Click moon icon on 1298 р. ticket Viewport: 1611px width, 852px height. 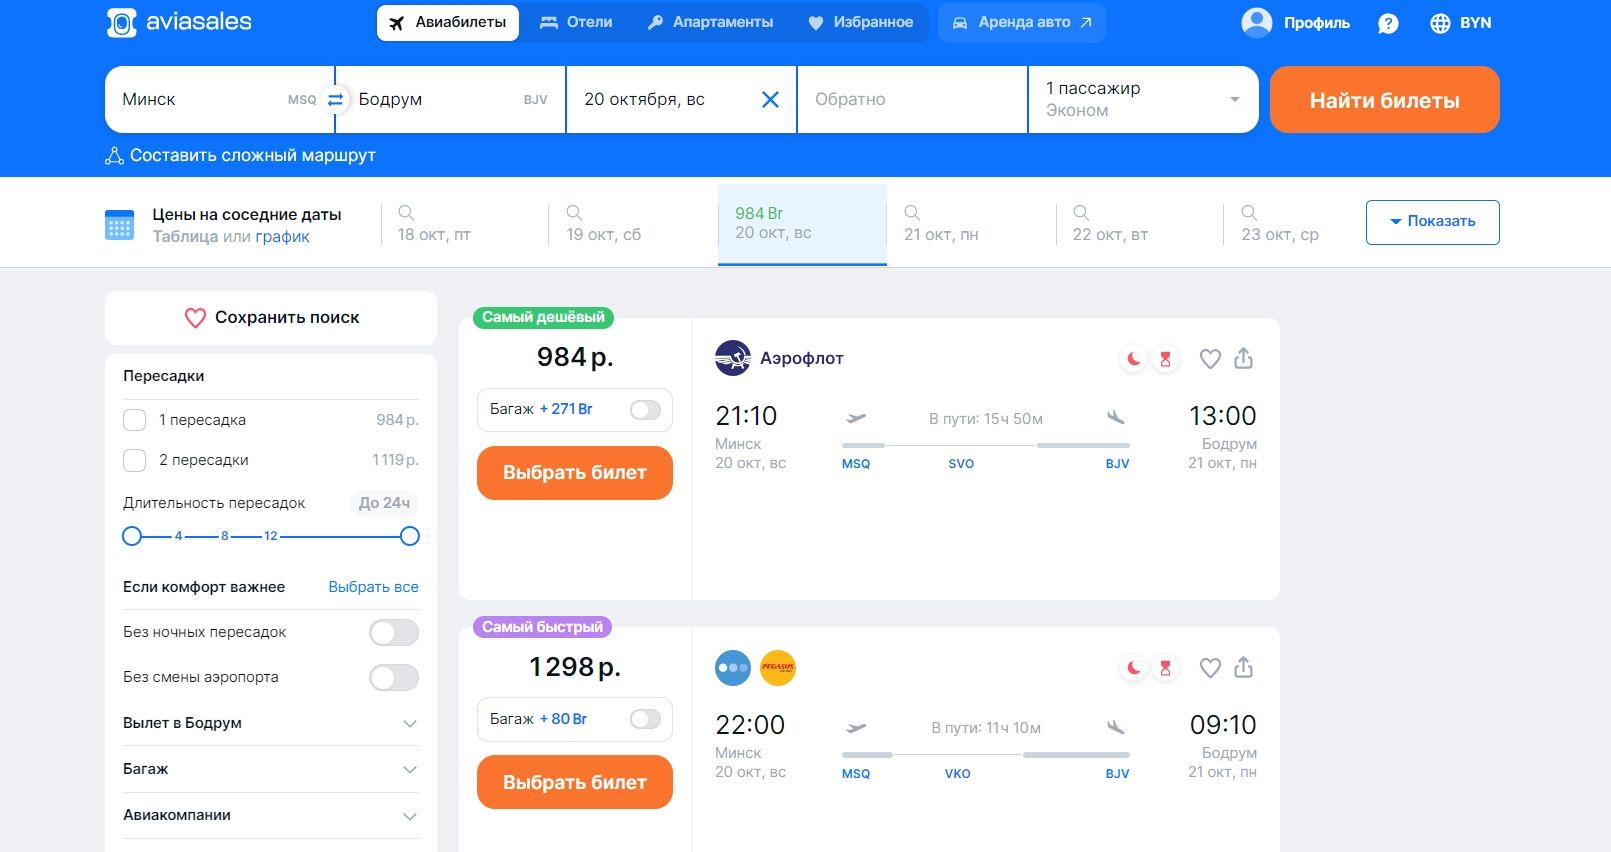1133,668
